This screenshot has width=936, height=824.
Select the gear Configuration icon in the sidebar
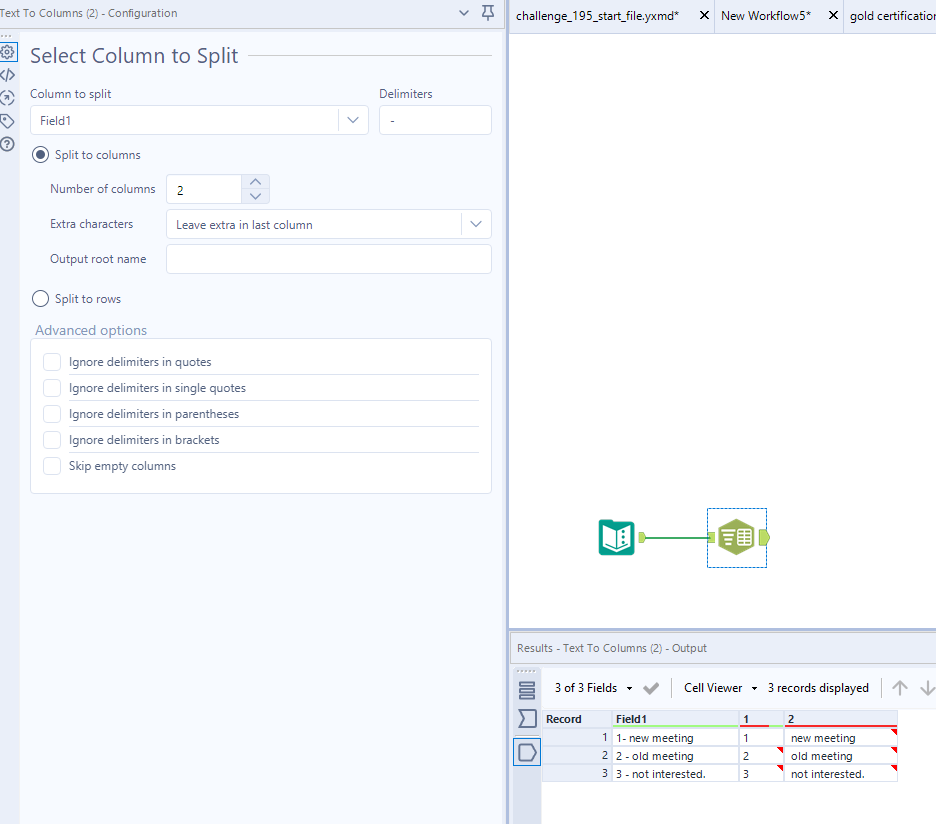[x=9, y=51]
